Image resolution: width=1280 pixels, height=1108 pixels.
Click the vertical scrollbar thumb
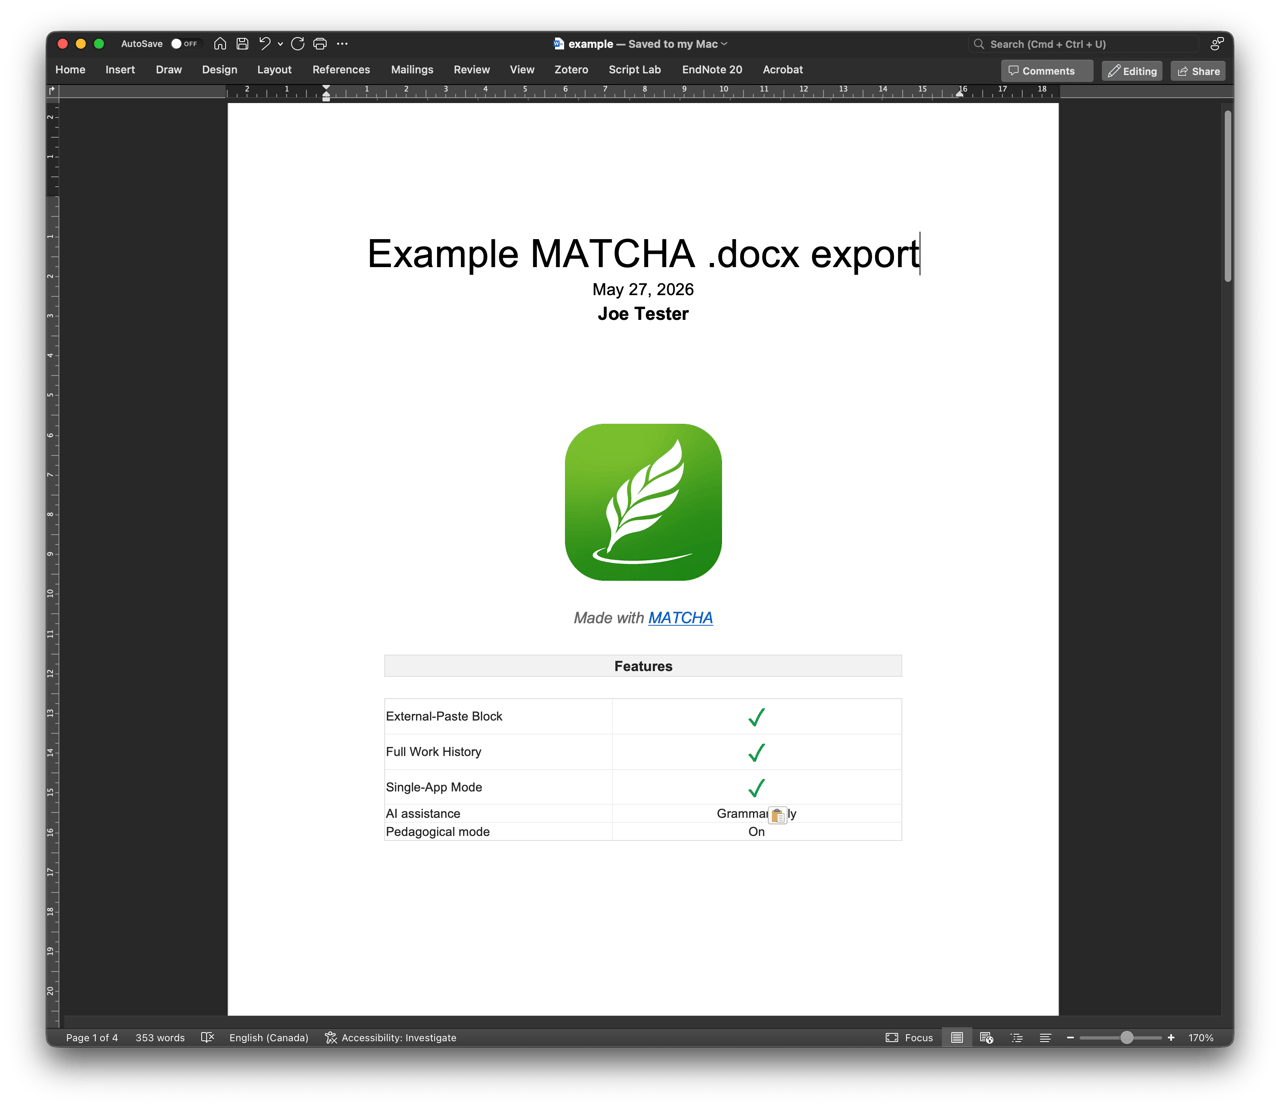click(x=1228, y=195)
